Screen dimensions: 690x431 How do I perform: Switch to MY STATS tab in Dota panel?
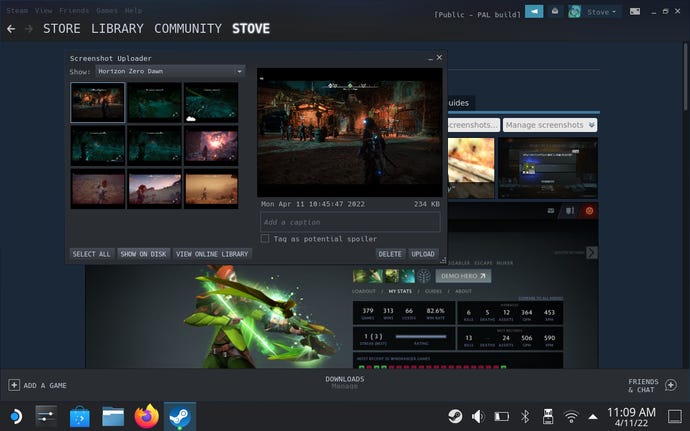point(400,291)
